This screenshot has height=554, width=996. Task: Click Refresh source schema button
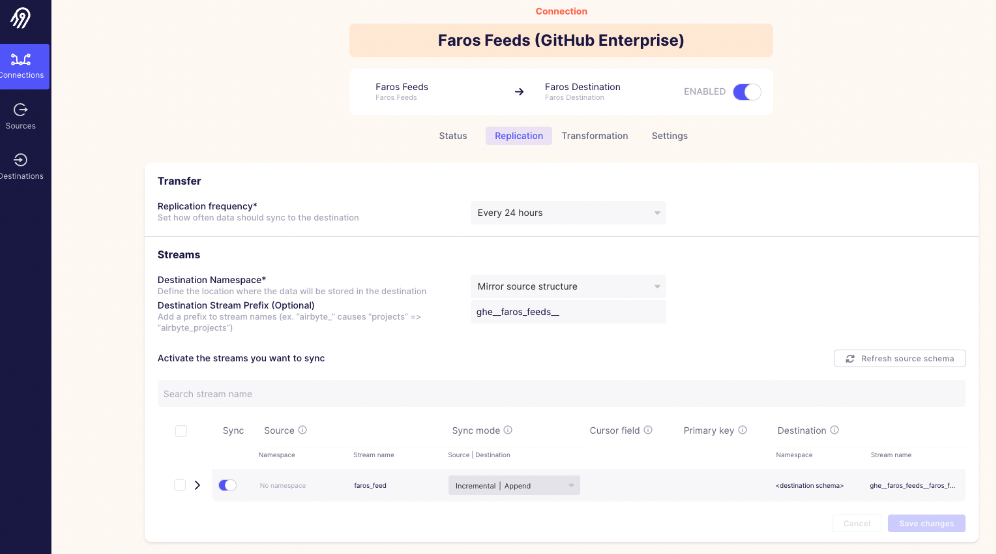tap(899, 358)
